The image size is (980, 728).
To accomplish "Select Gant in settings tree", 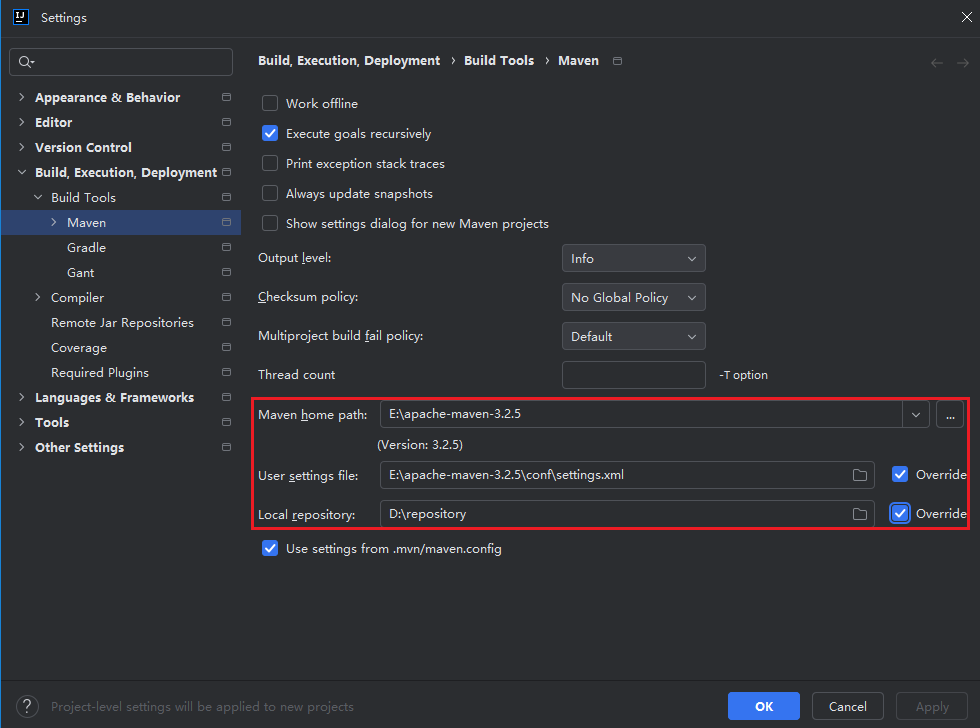I will point(81,272).
